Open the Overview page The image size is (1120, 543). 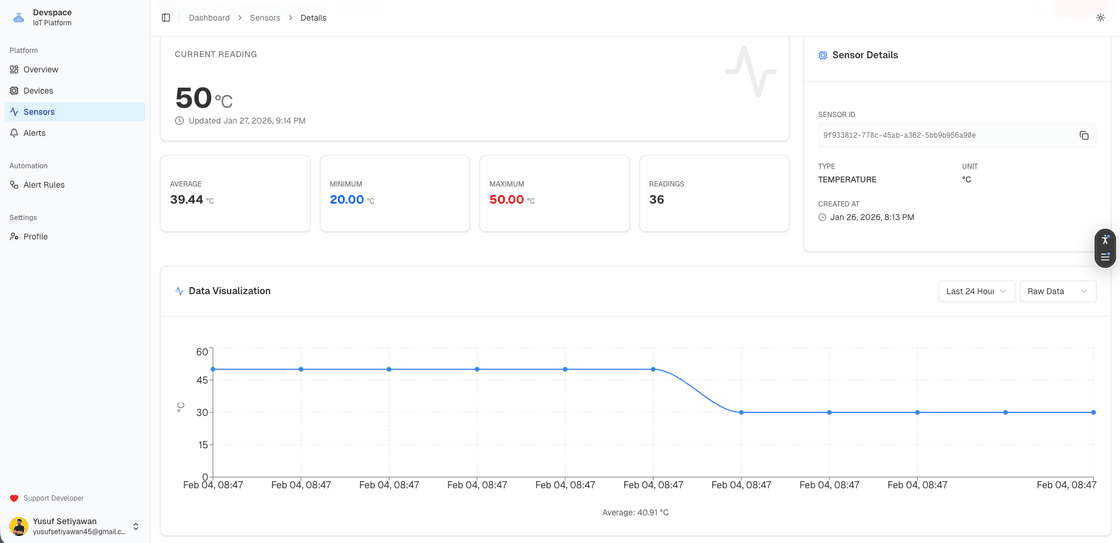tap(75, 69)
